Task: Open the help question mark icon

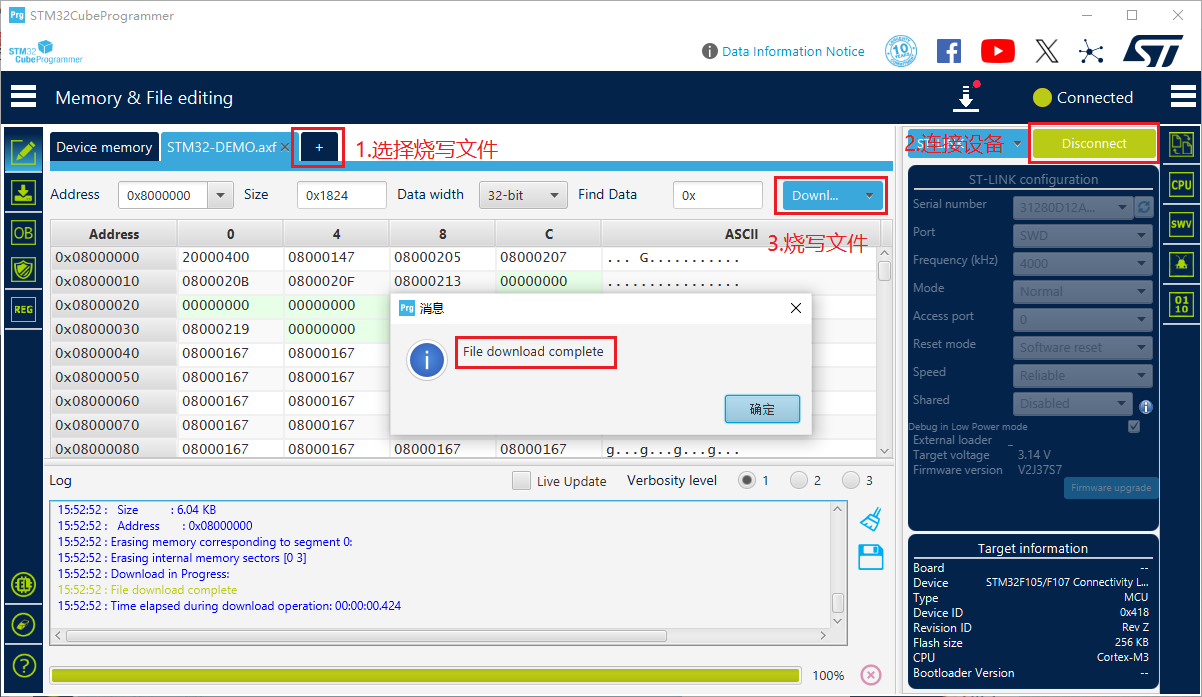Action: click(x=23, y=665)
